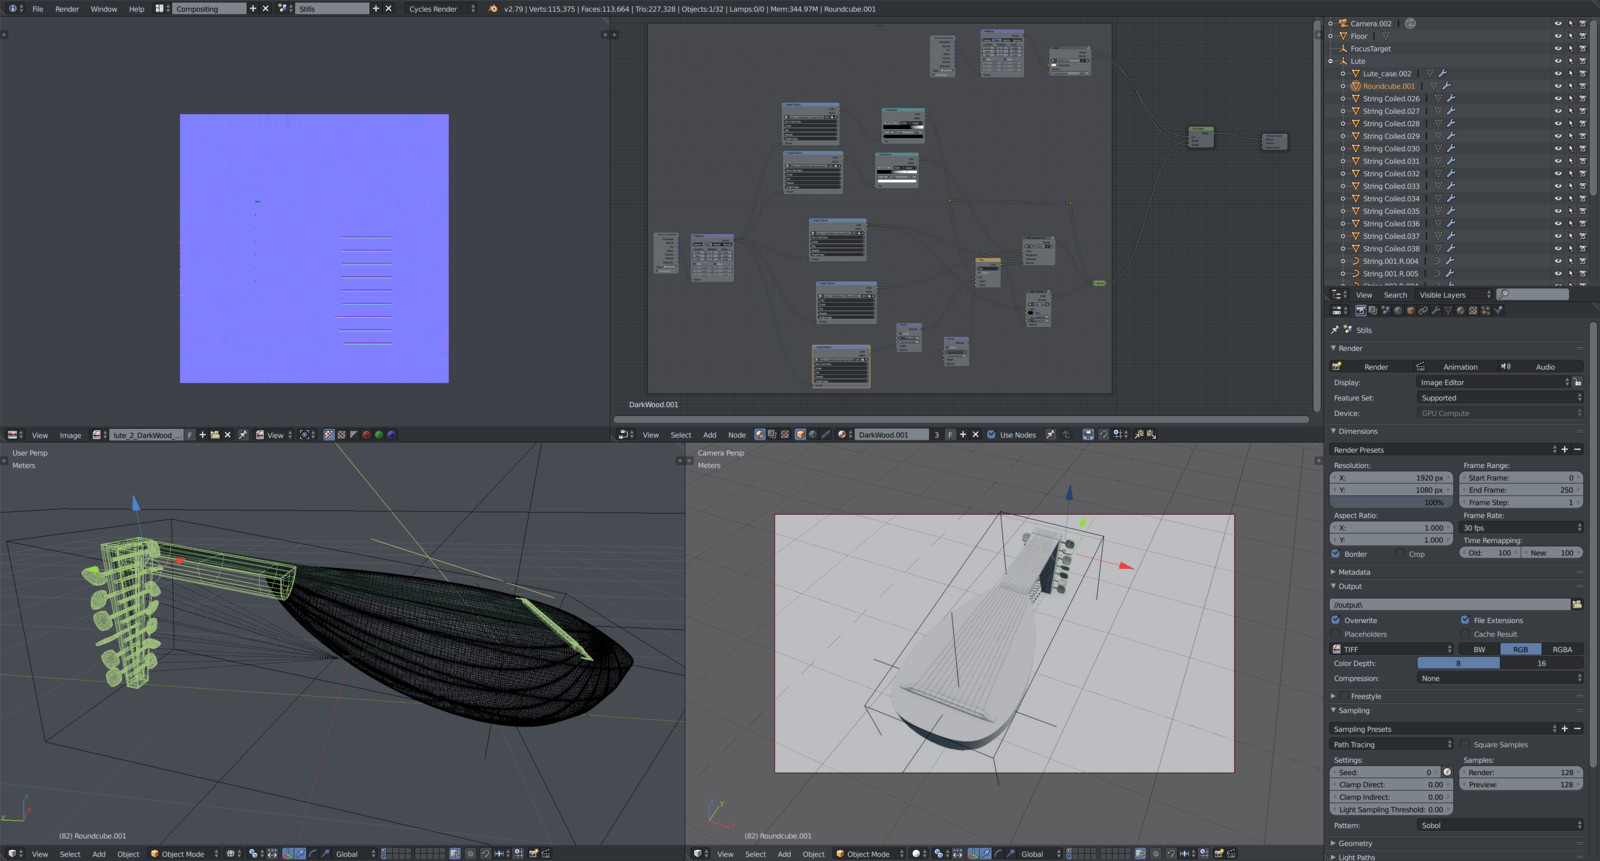Screen dimensions: 1600x861
Task: Pin the DarkWood.001 node tree
Action: point(1050,435)
